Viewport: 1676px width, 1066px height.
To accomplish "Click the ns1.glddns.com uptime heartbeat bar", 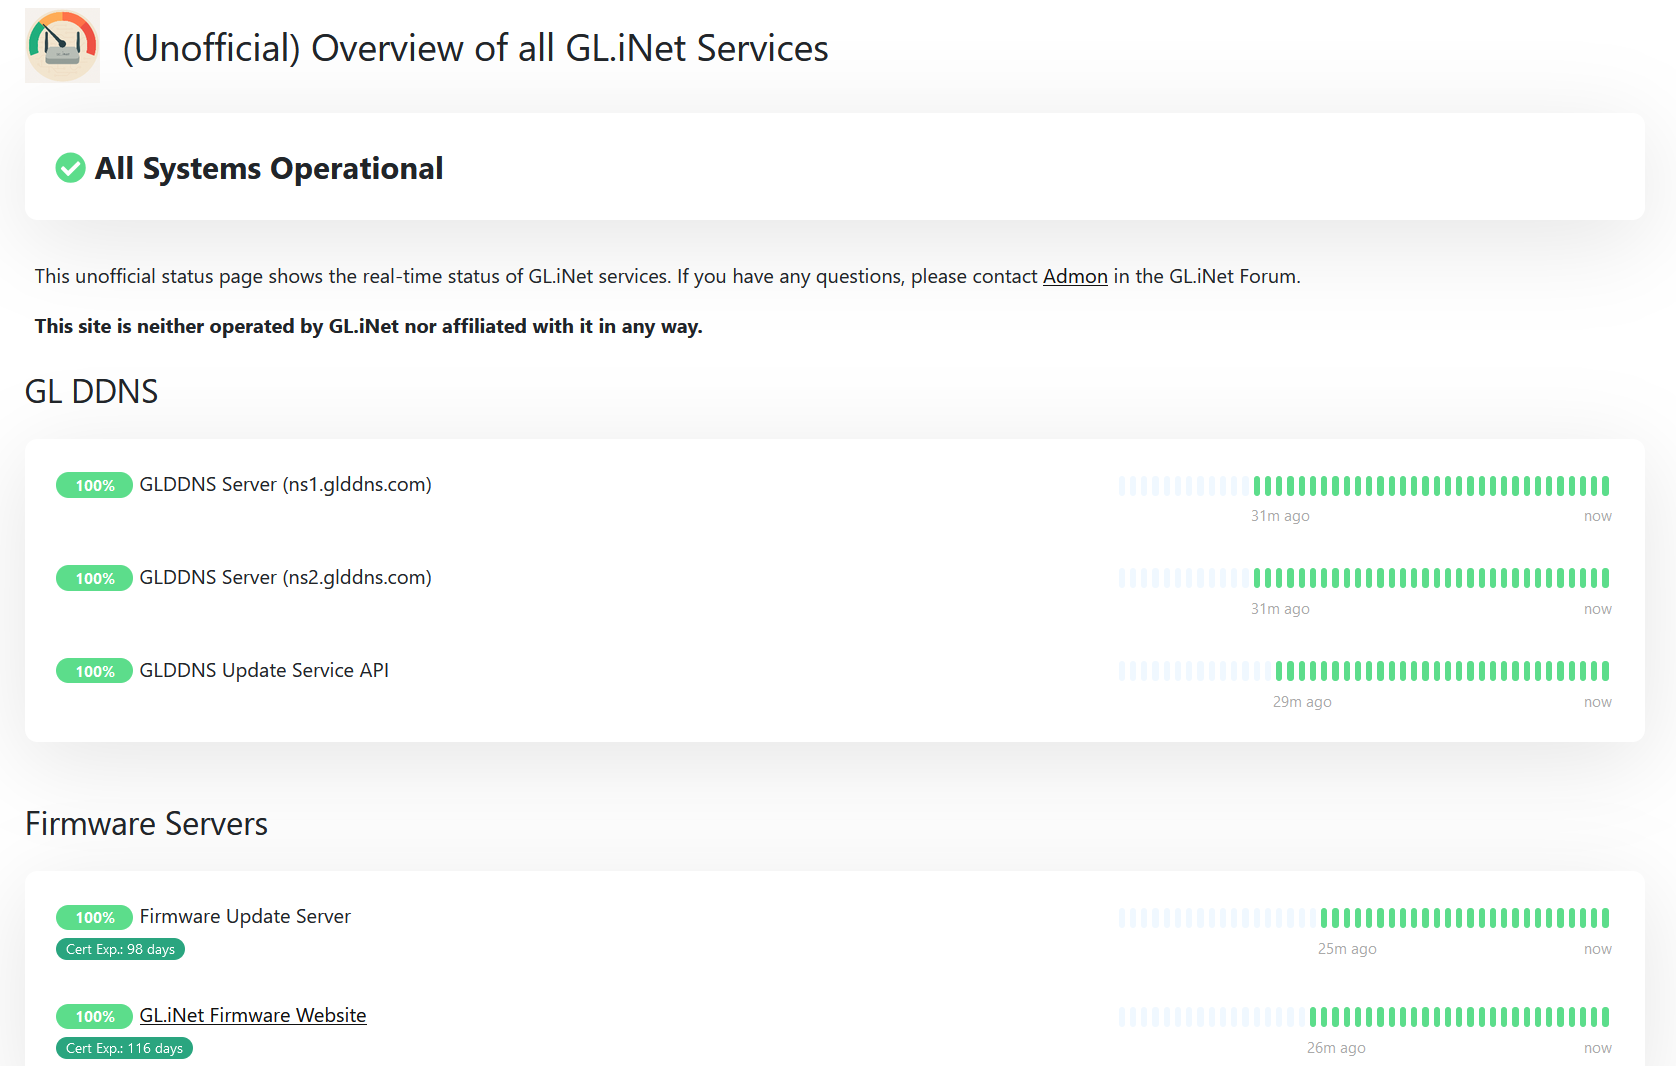I will coord(1364,486).
